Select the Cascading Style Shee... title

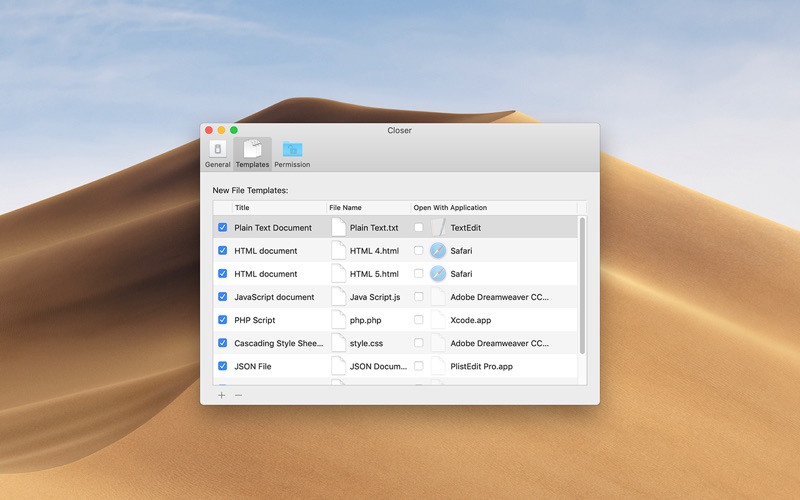click(279, 343)
